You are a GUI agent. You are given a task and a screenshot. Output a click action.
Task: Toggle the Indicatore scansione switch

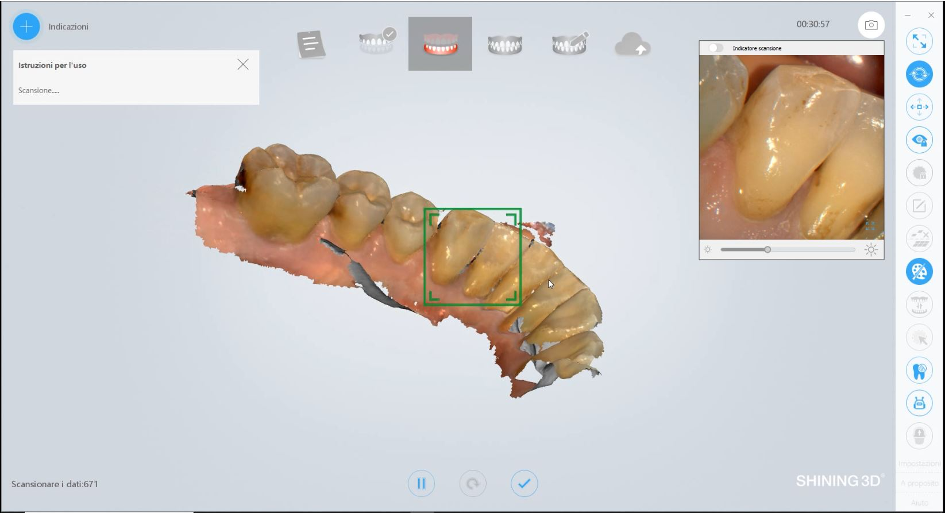pyautogui.click(x=715, y=48)
